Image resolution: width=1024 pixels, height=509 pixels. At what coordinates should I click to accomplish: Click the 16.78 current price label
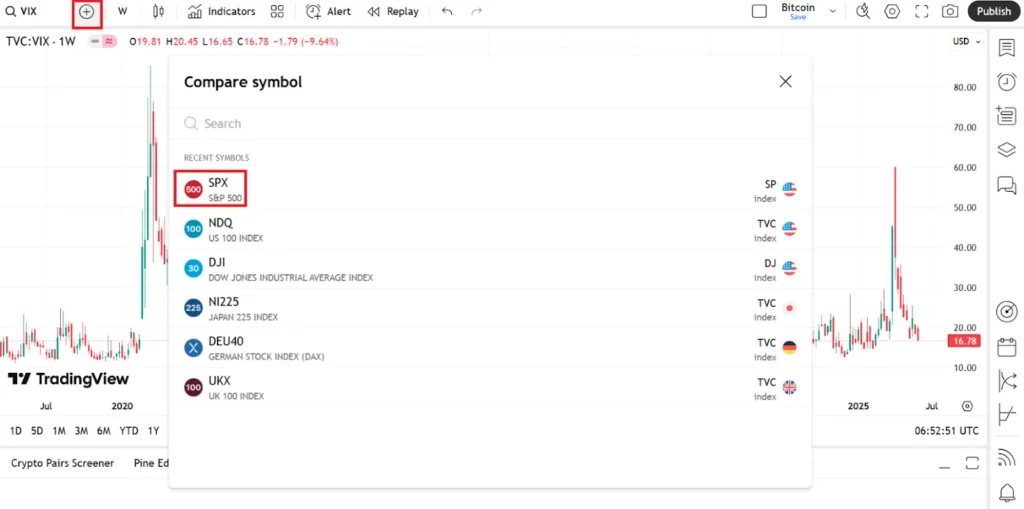(x=964, y=340)
